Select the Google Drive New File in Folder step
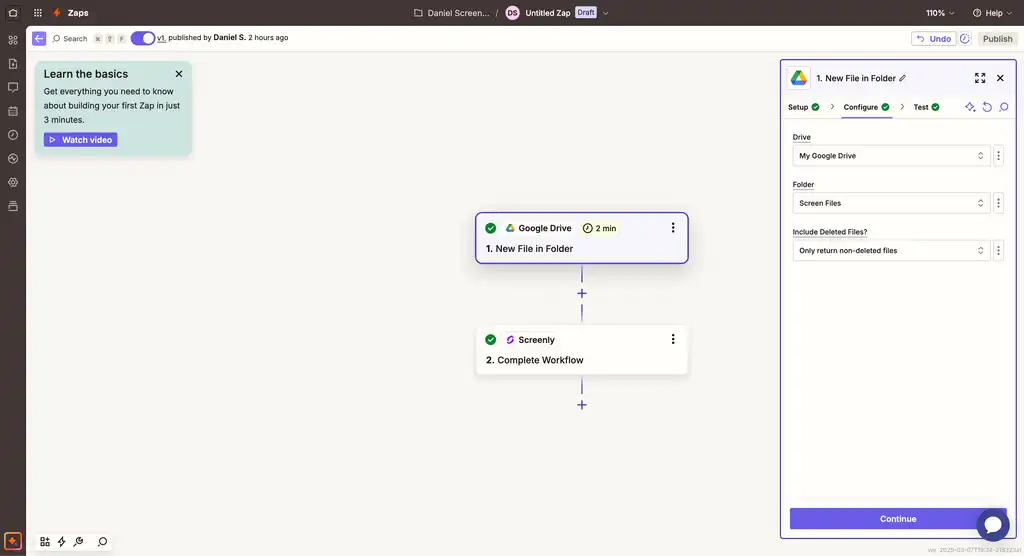 [x=582, y=238]
